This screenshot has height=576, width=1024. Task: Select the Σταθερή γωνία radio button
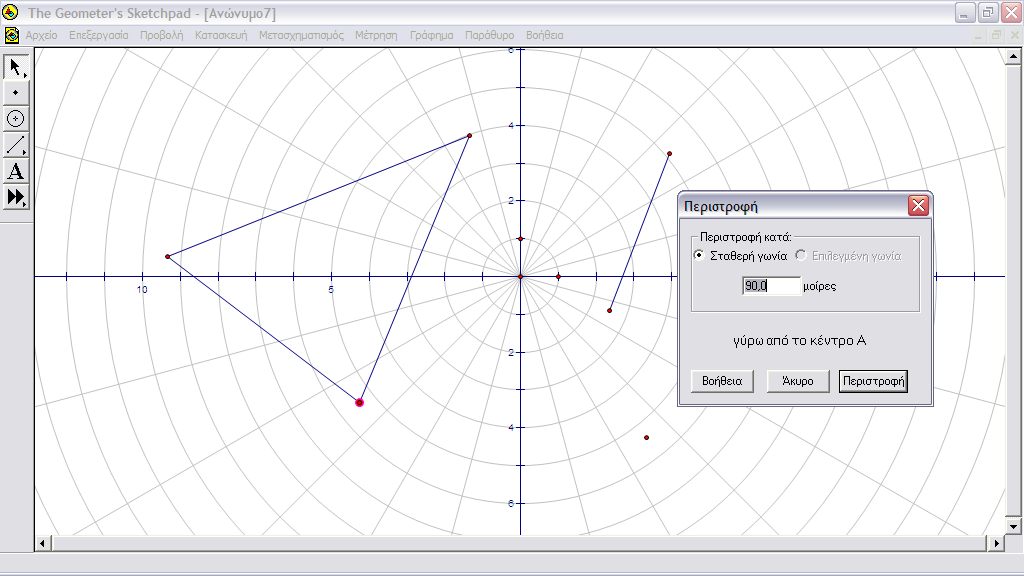click(699, 255)
